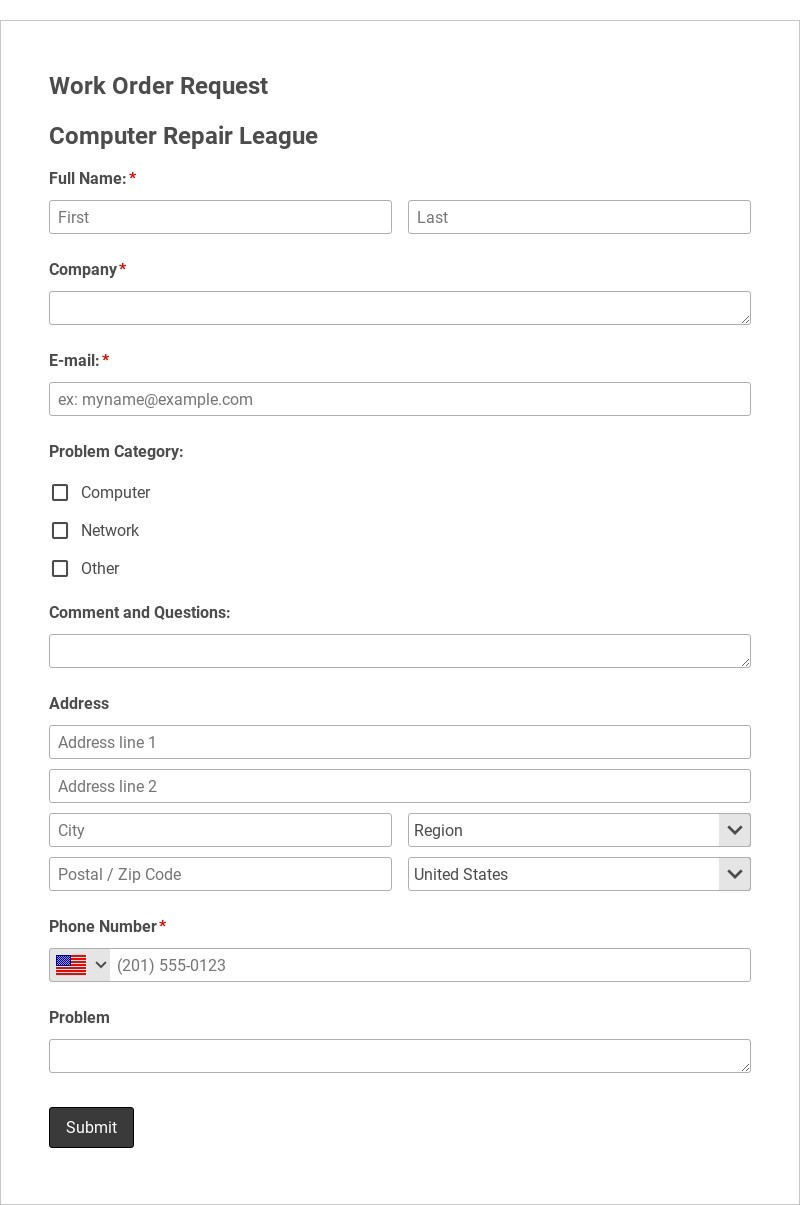Click the Last name input field
This screenshot has height=1205, width=800.
(x=579, y=217)
